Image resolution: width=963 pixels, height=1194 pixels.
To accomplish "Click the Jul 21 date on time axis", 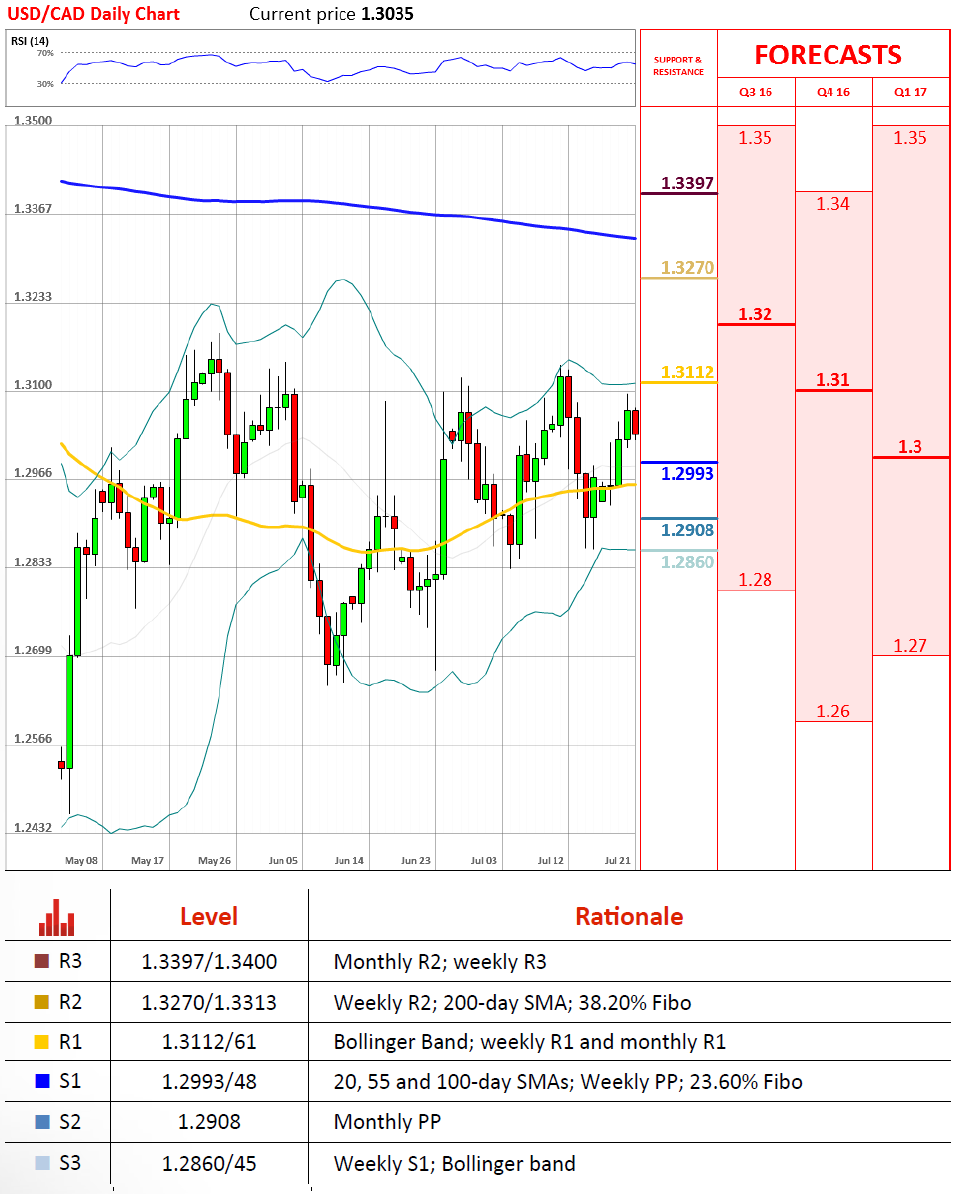I will [617, 860].
